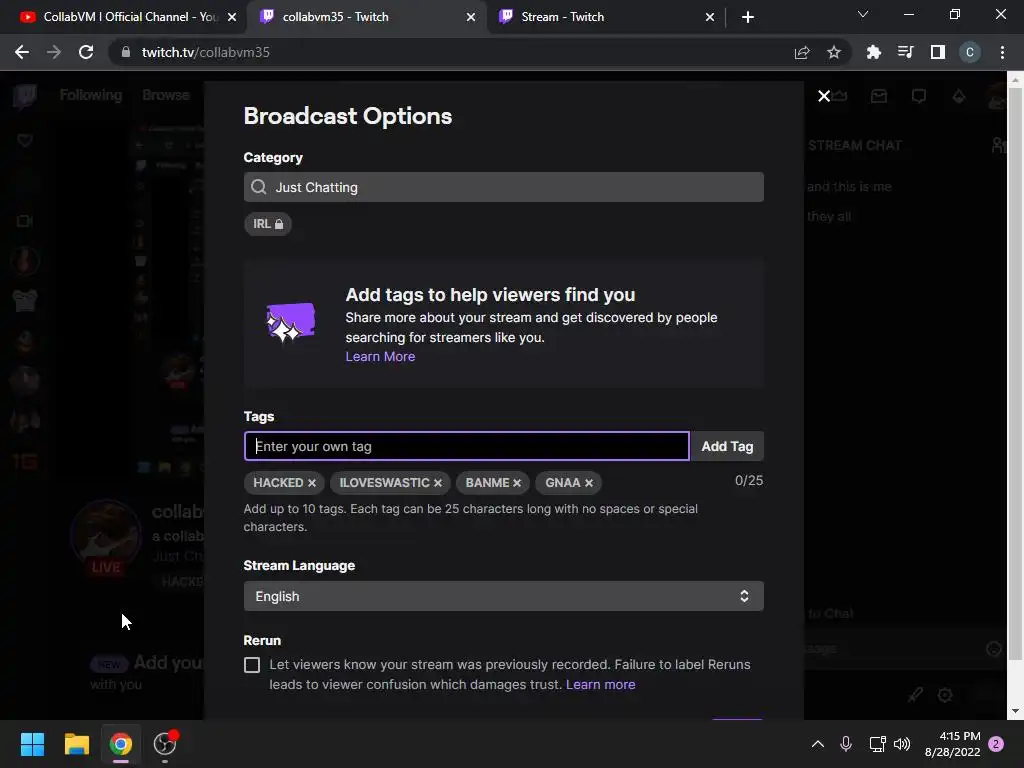The width and height of the screenshot is (1024, 768).
Task: Share this page icon
Action: (801, 52)
